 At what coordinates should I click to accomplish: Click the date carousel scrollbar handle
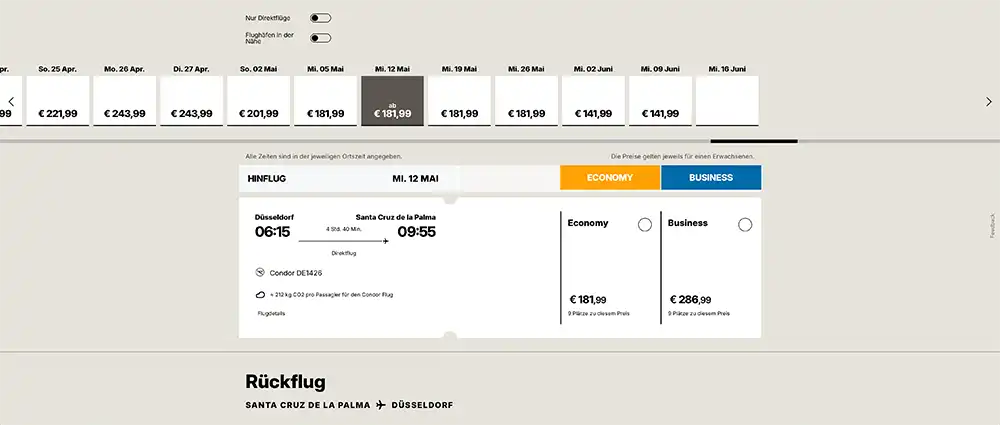(x=754, y=141)
